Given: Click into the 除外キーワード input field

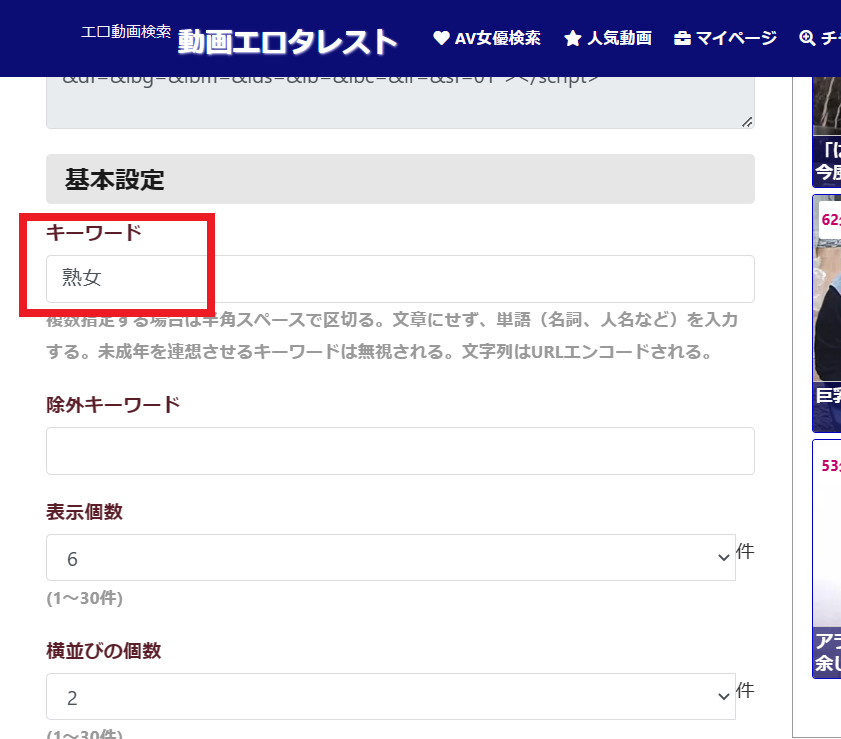Looking at the screenshot, I should [x=400, y=451].
